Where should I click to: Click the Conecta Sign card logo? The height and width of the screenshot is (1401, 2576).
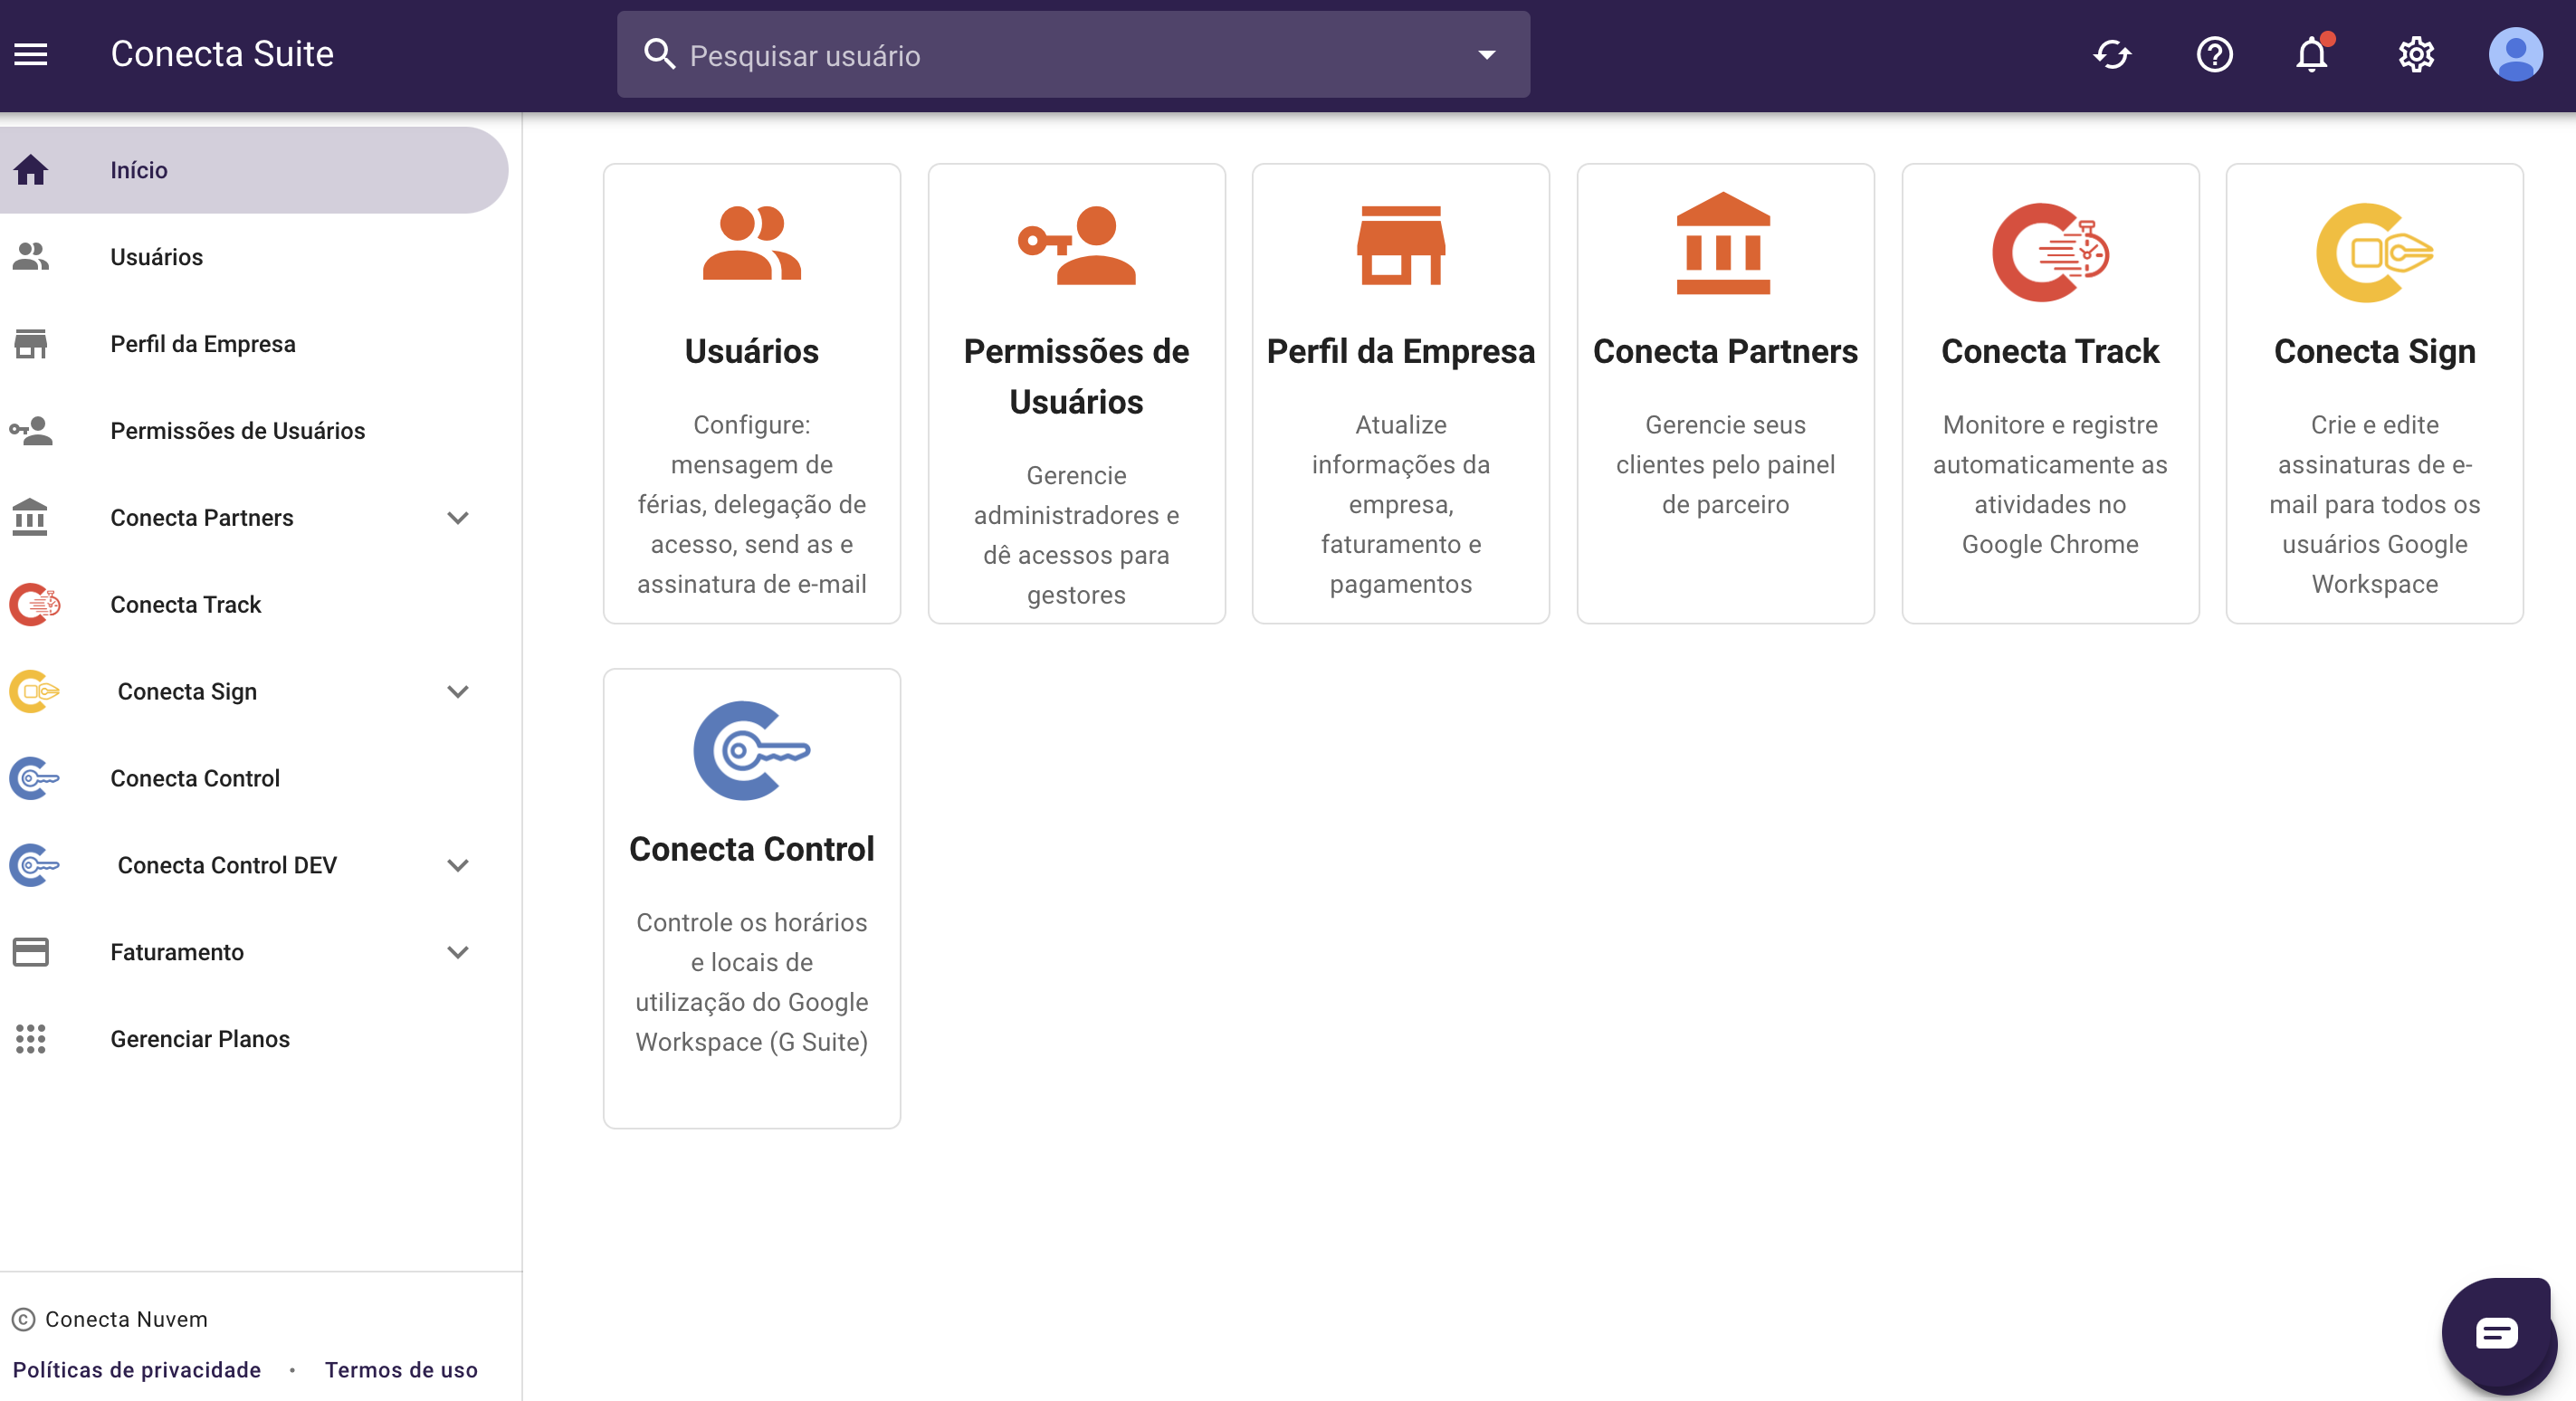(x=2374, y=252)
